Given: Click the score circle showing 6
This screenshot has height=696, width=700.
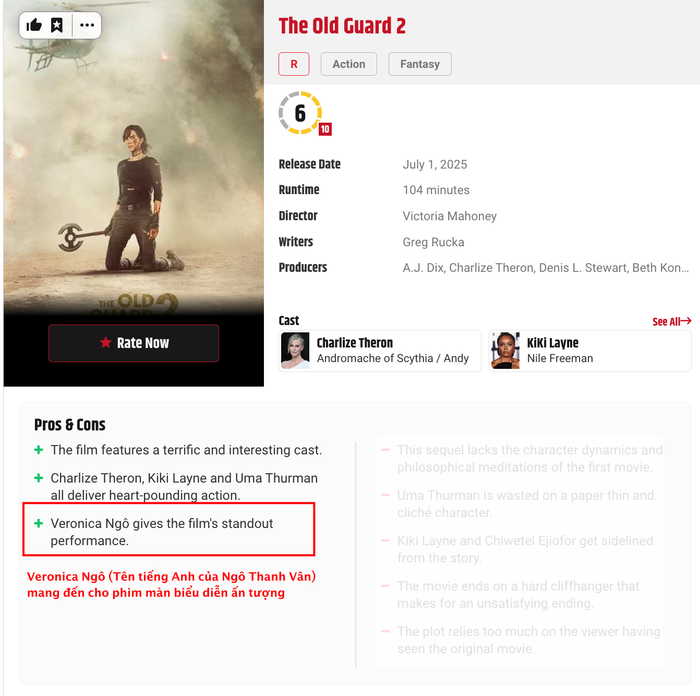Looking at the screenshot, I should click(300, 113).
